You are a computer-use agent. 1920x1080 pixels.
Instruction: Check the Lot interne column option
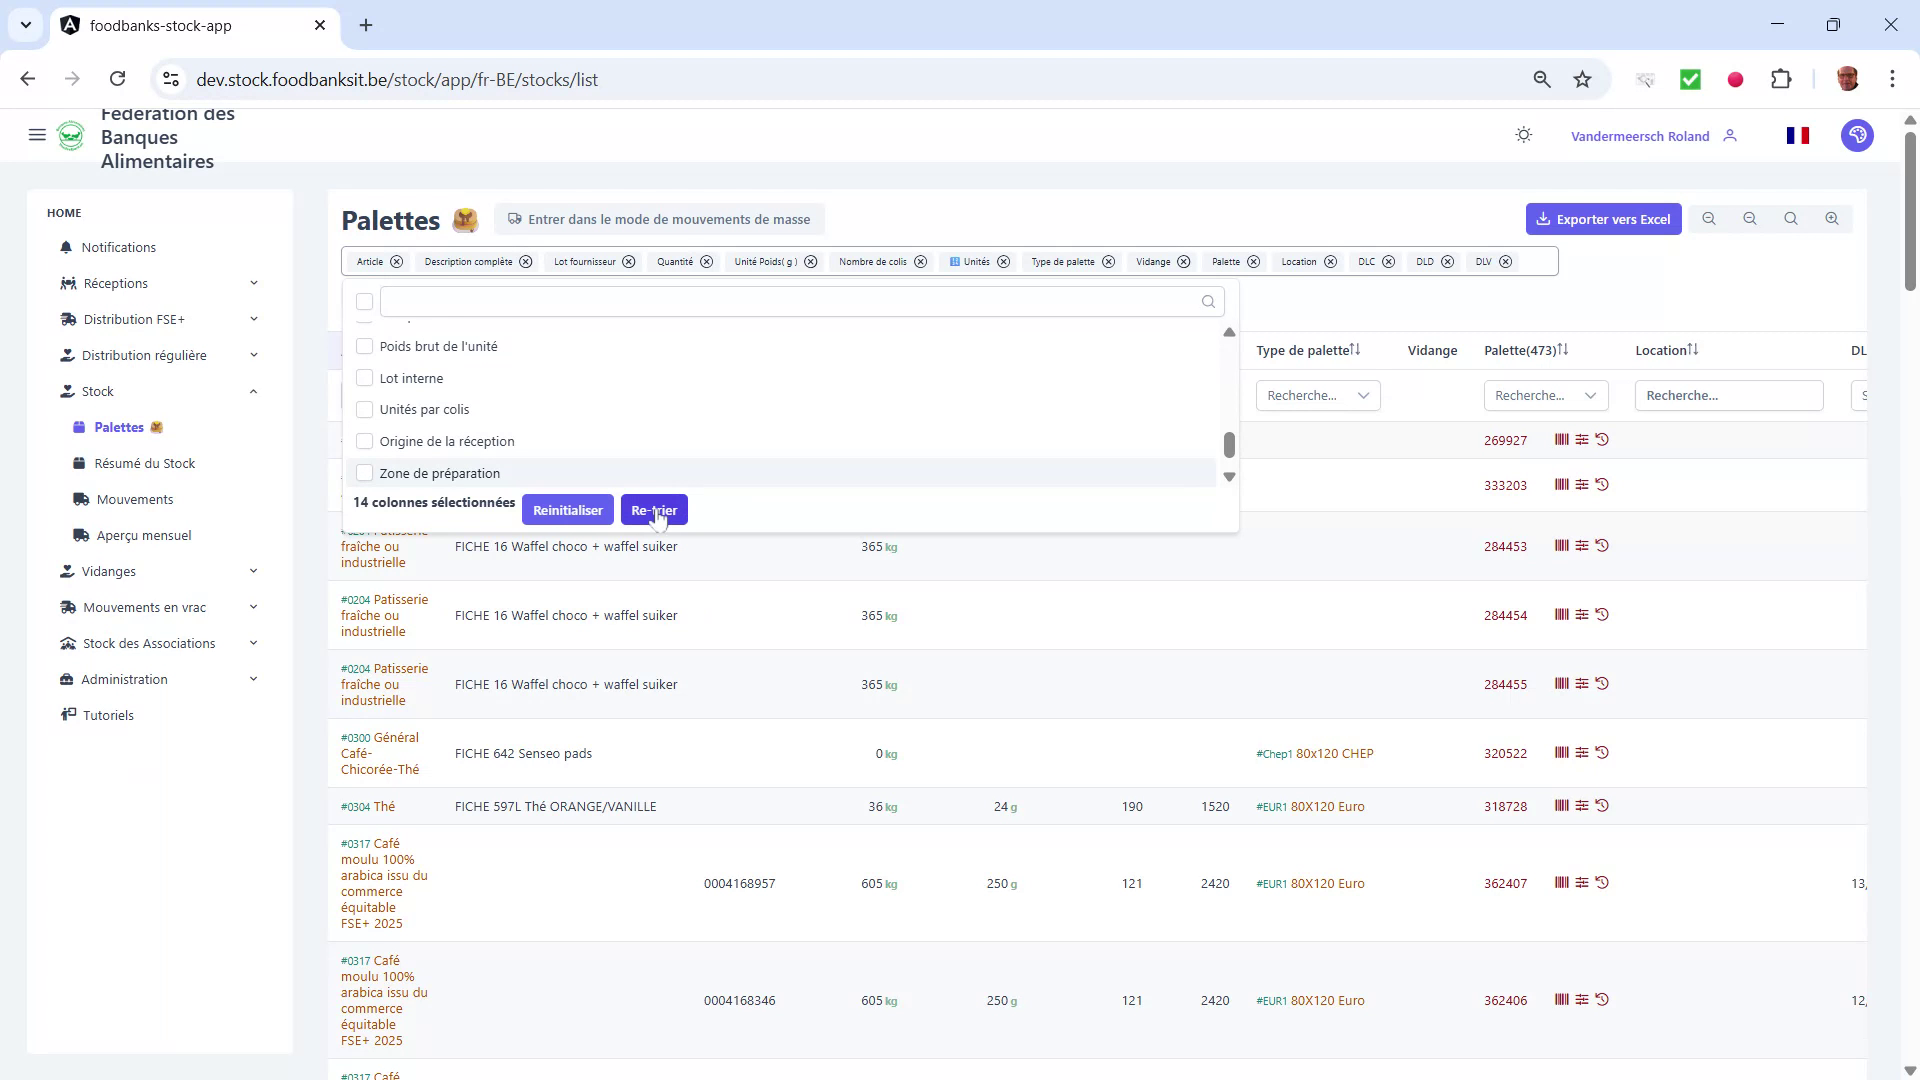point(365,377)
